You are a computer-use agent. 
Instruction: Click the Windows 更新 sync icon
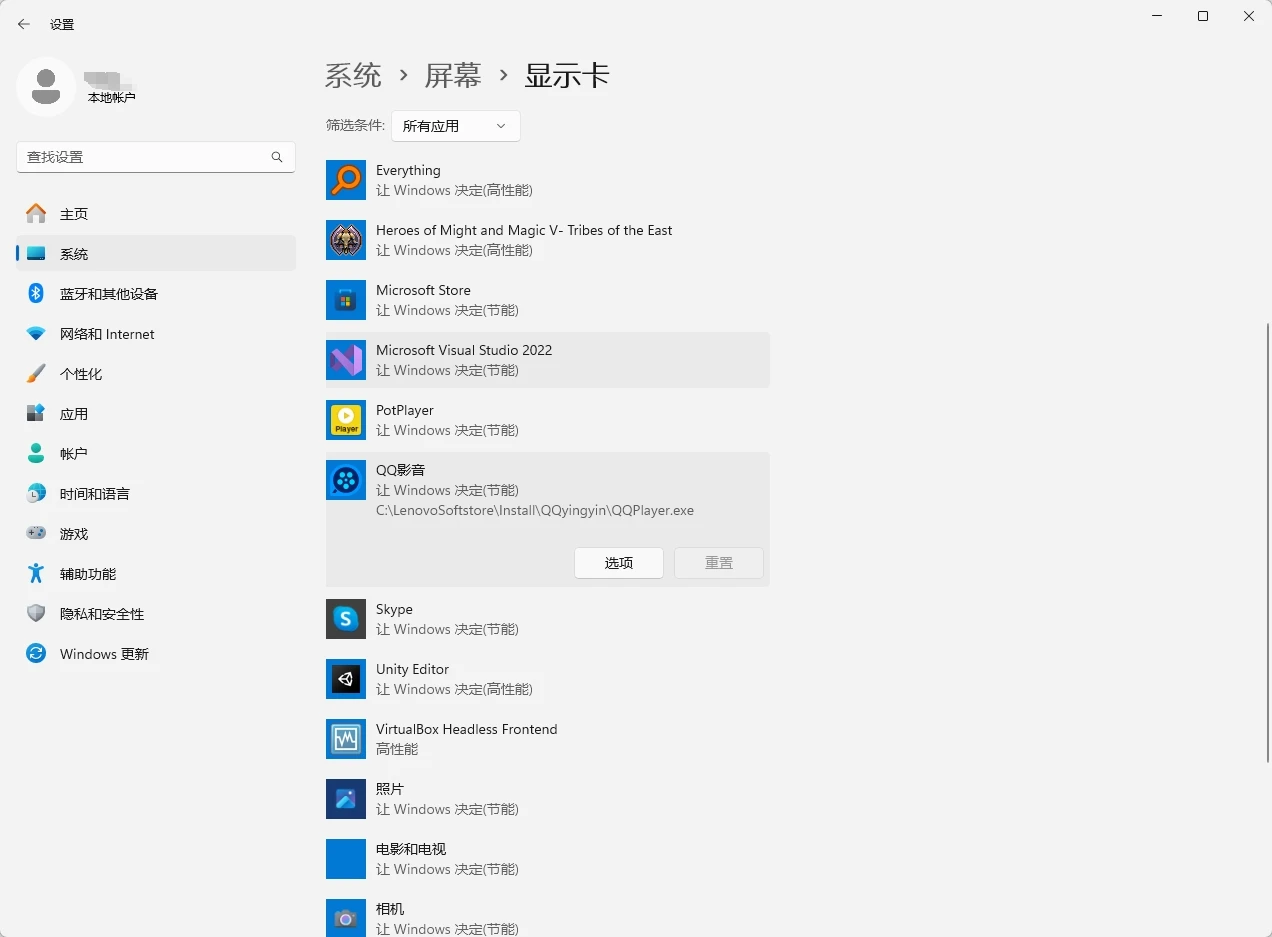tap(36, 653)
